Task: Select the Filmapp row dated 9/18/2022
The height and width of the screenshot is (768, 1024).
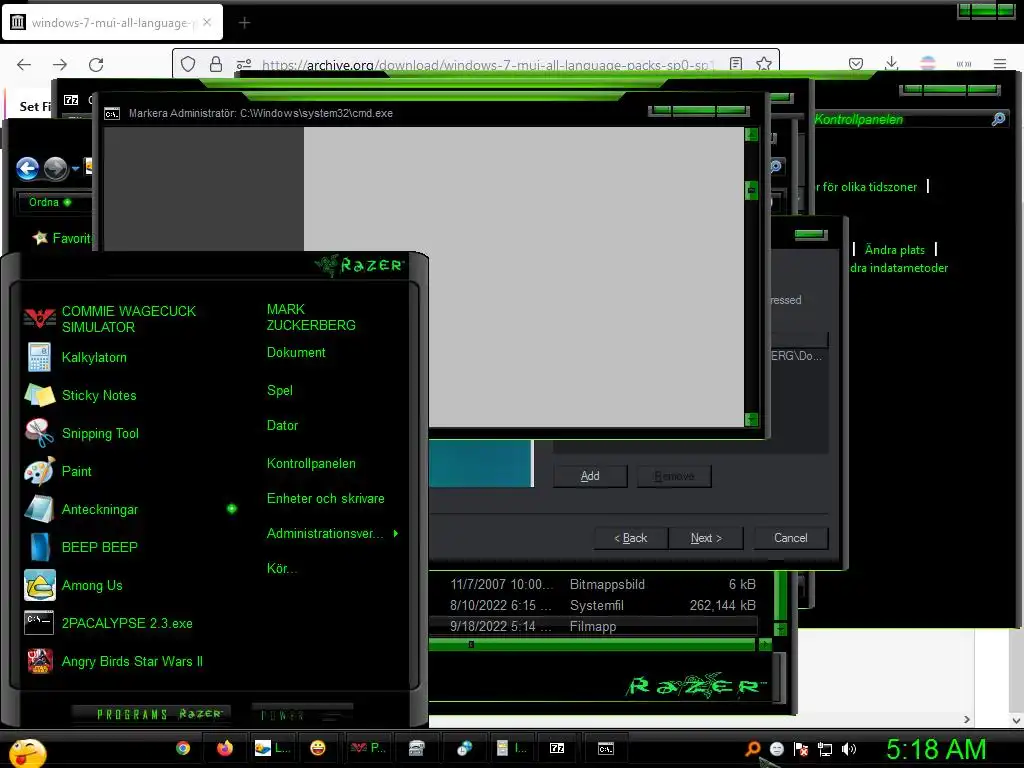Action: point(593,626)
